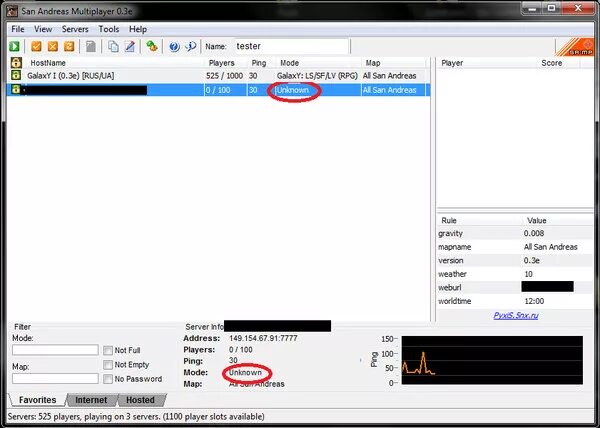Screen dimensions: 600x428
Task: Click the grey disk toolbar icon
Action: coord(91,46)
